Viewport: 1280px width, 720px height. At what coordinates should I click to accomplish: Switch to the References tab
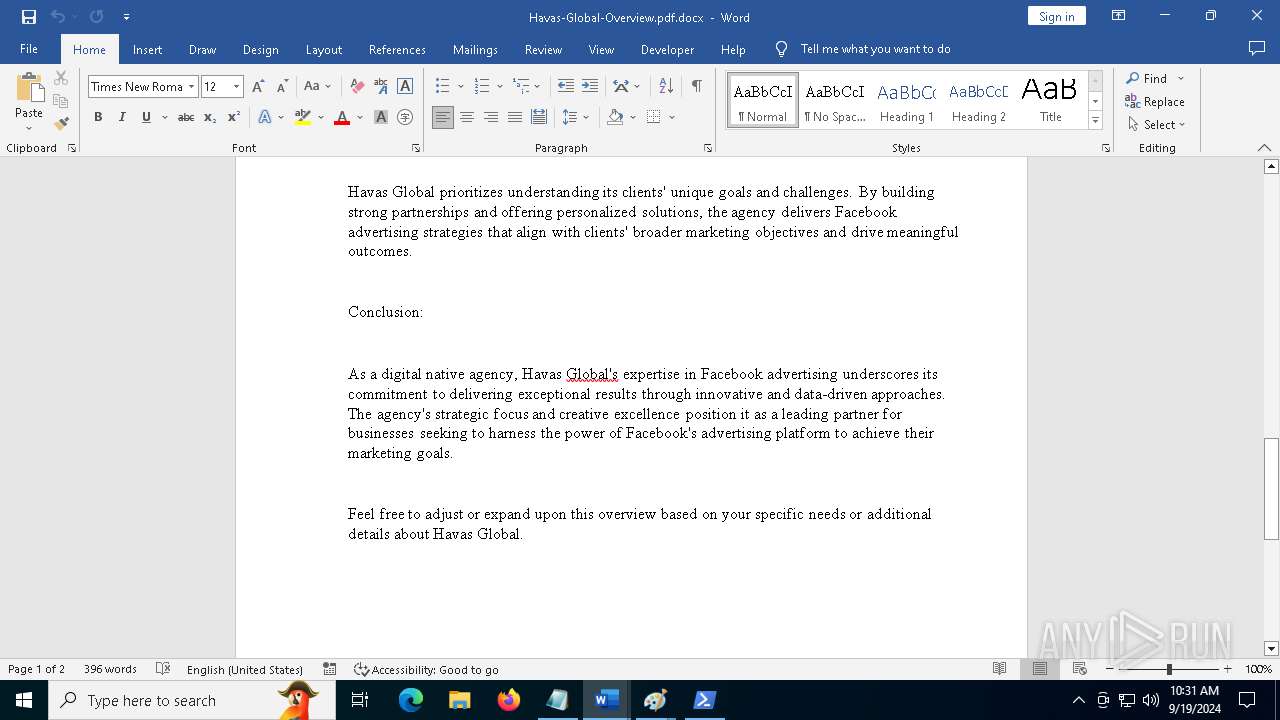[x=397, y=49]
